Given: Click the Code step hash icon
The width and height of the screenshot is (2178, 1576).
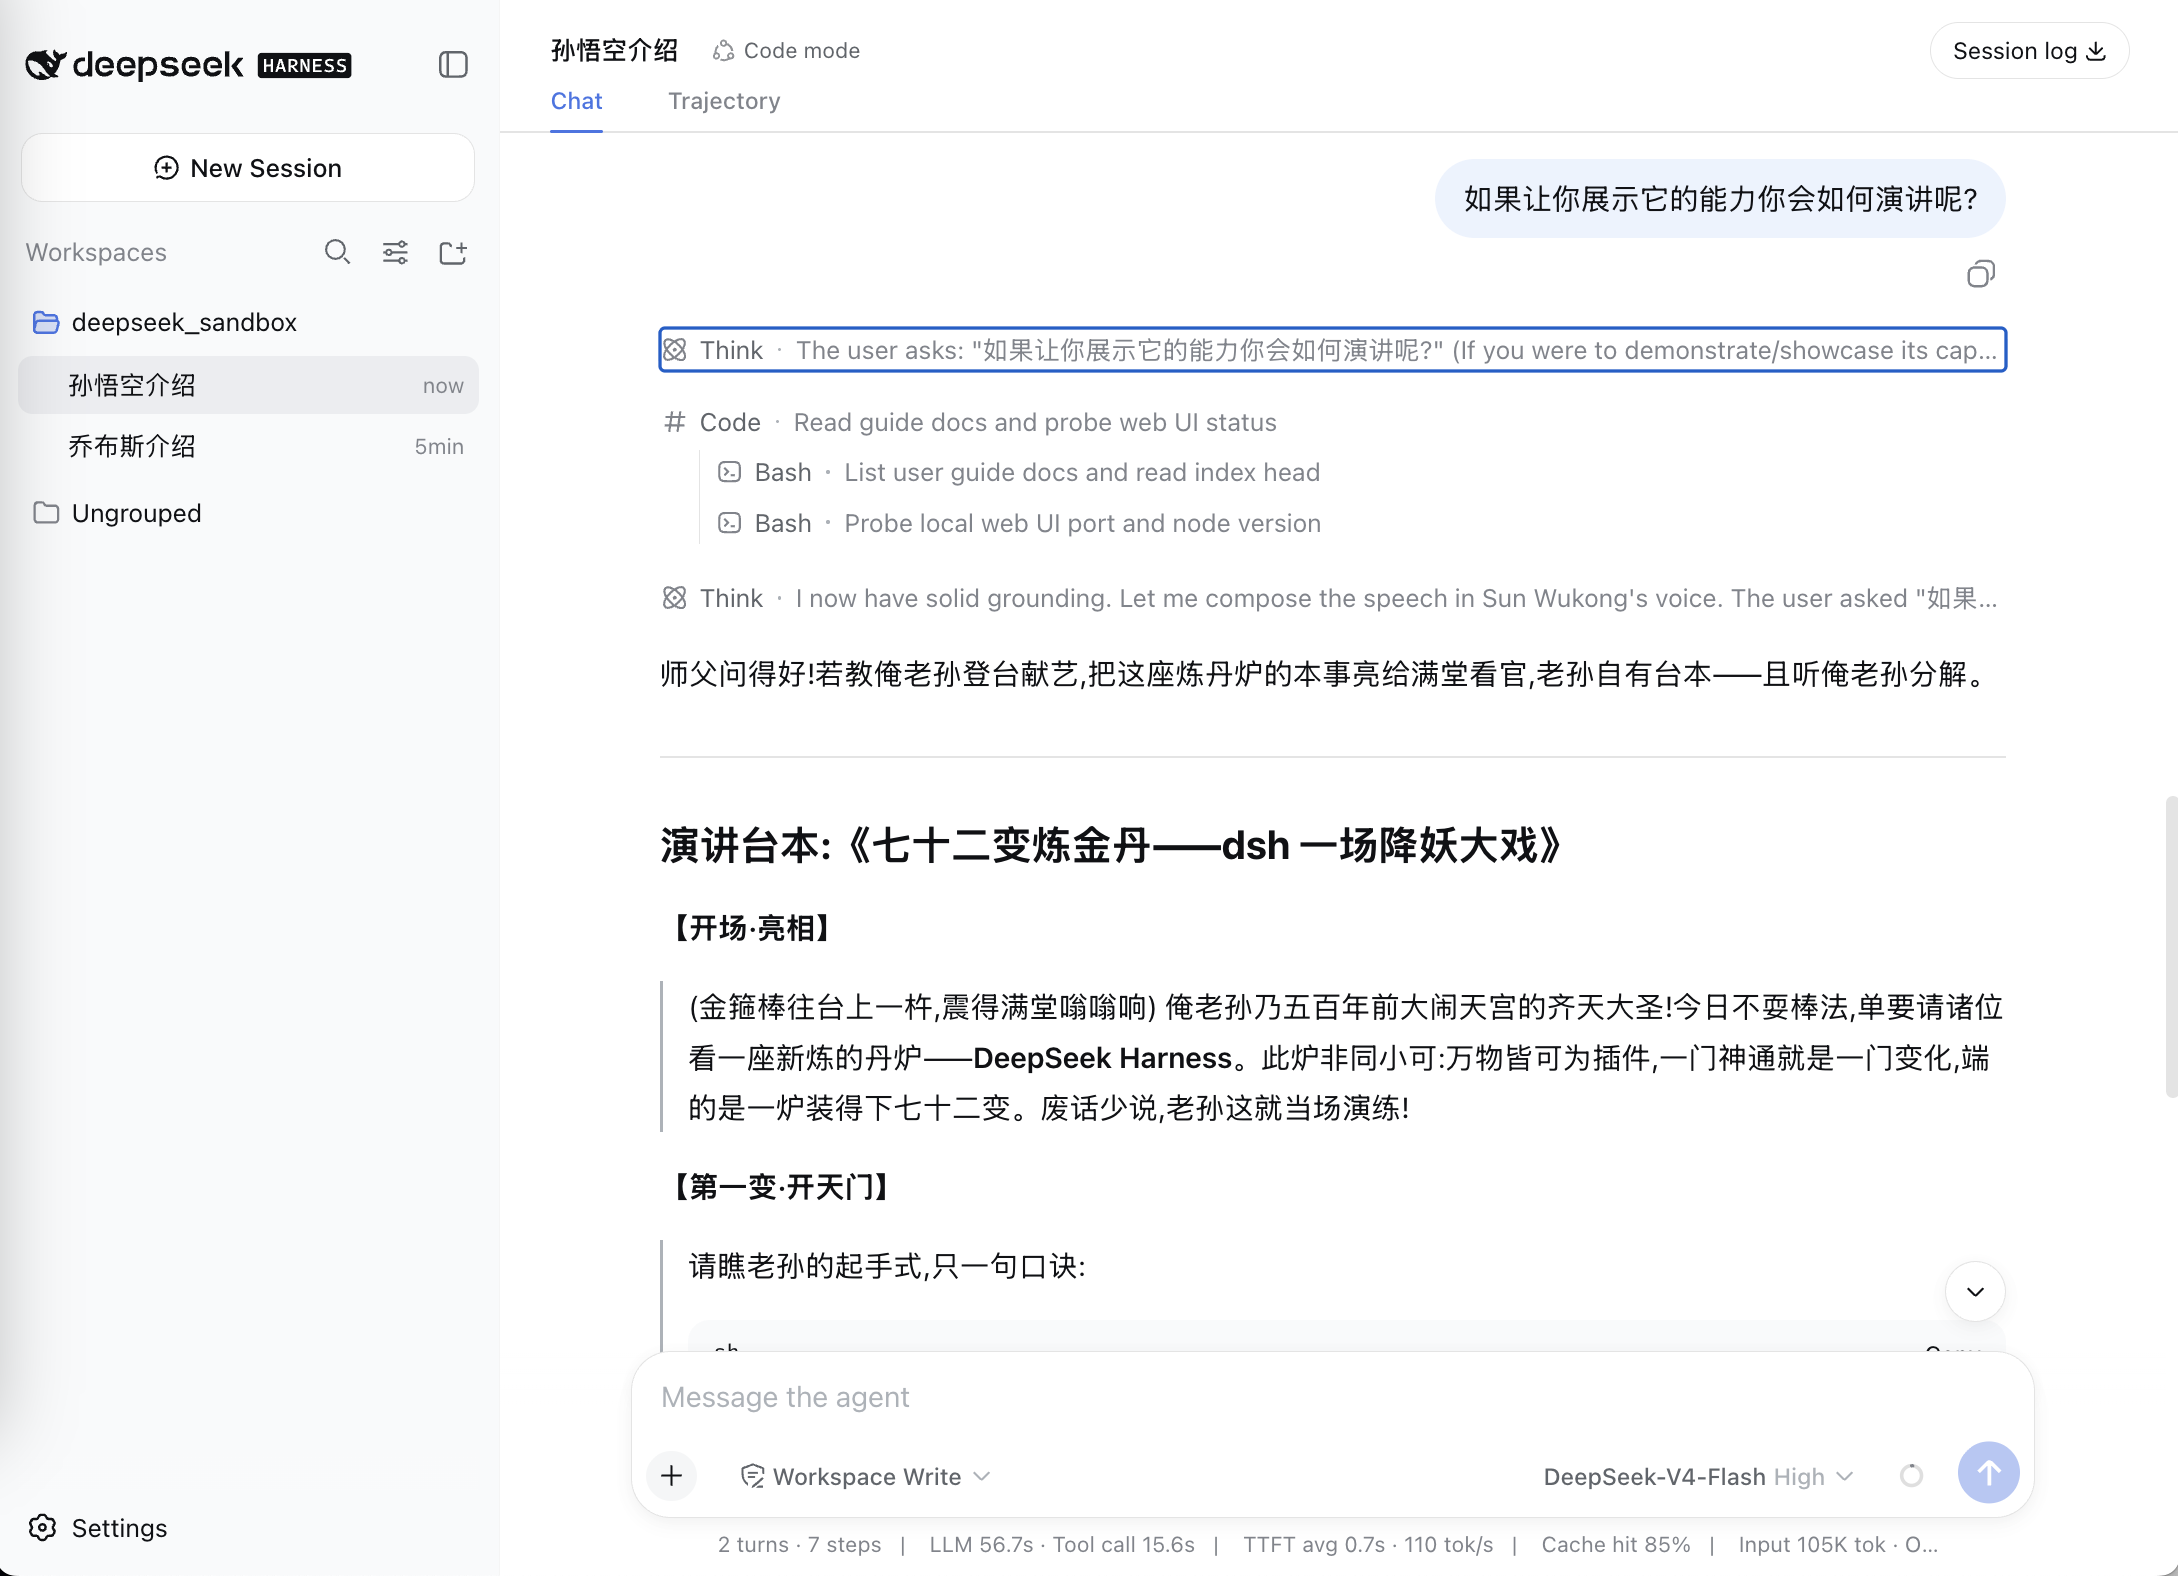Looking at the screenshot, I should (x=675, y=422).
